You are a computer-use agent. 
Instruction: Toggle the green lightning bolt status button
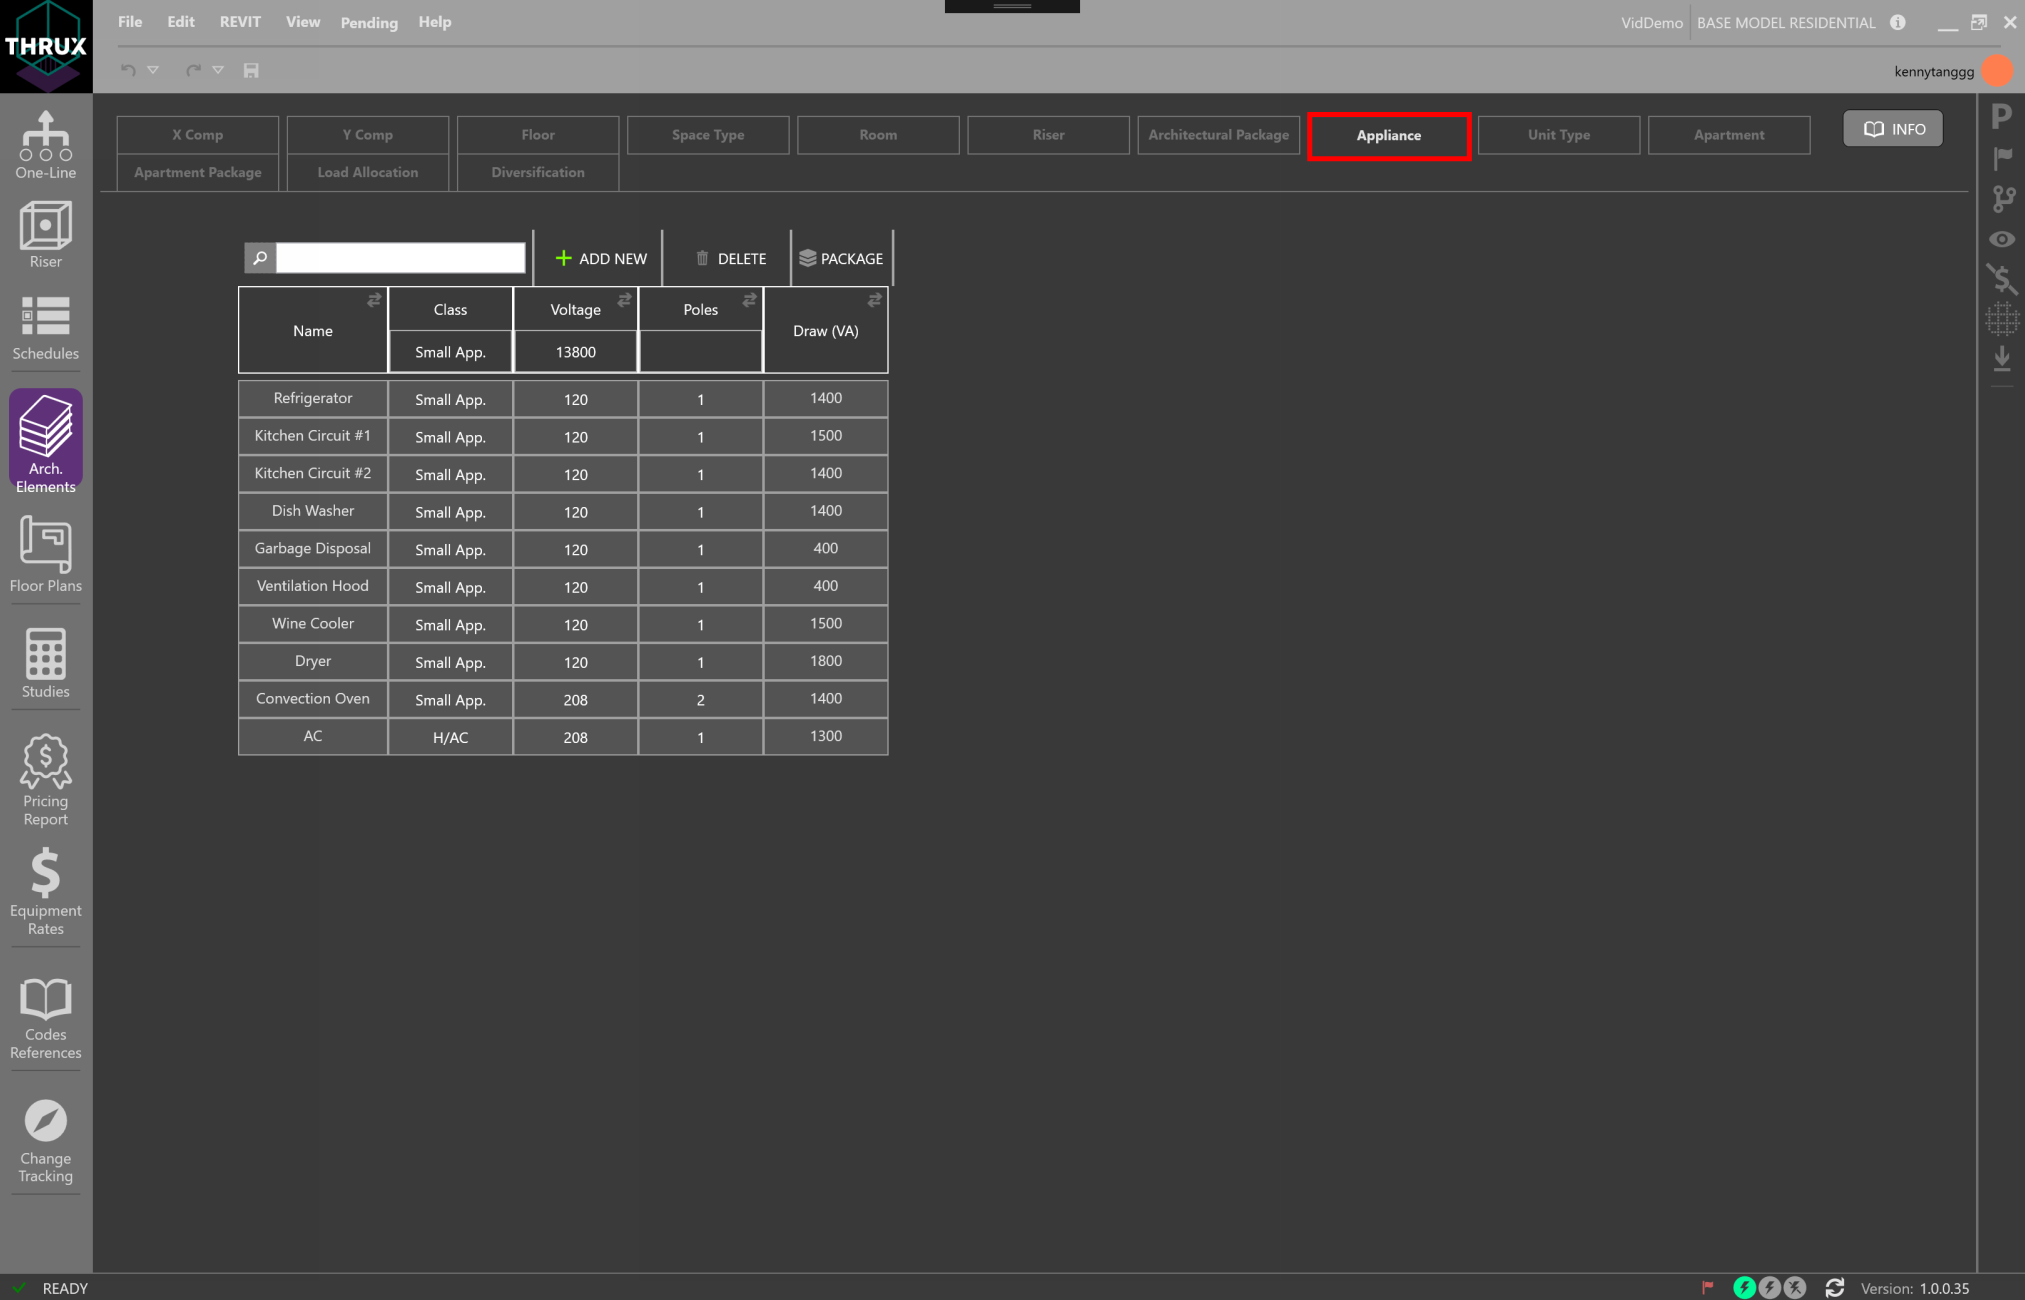[x=1744, y=1288]
